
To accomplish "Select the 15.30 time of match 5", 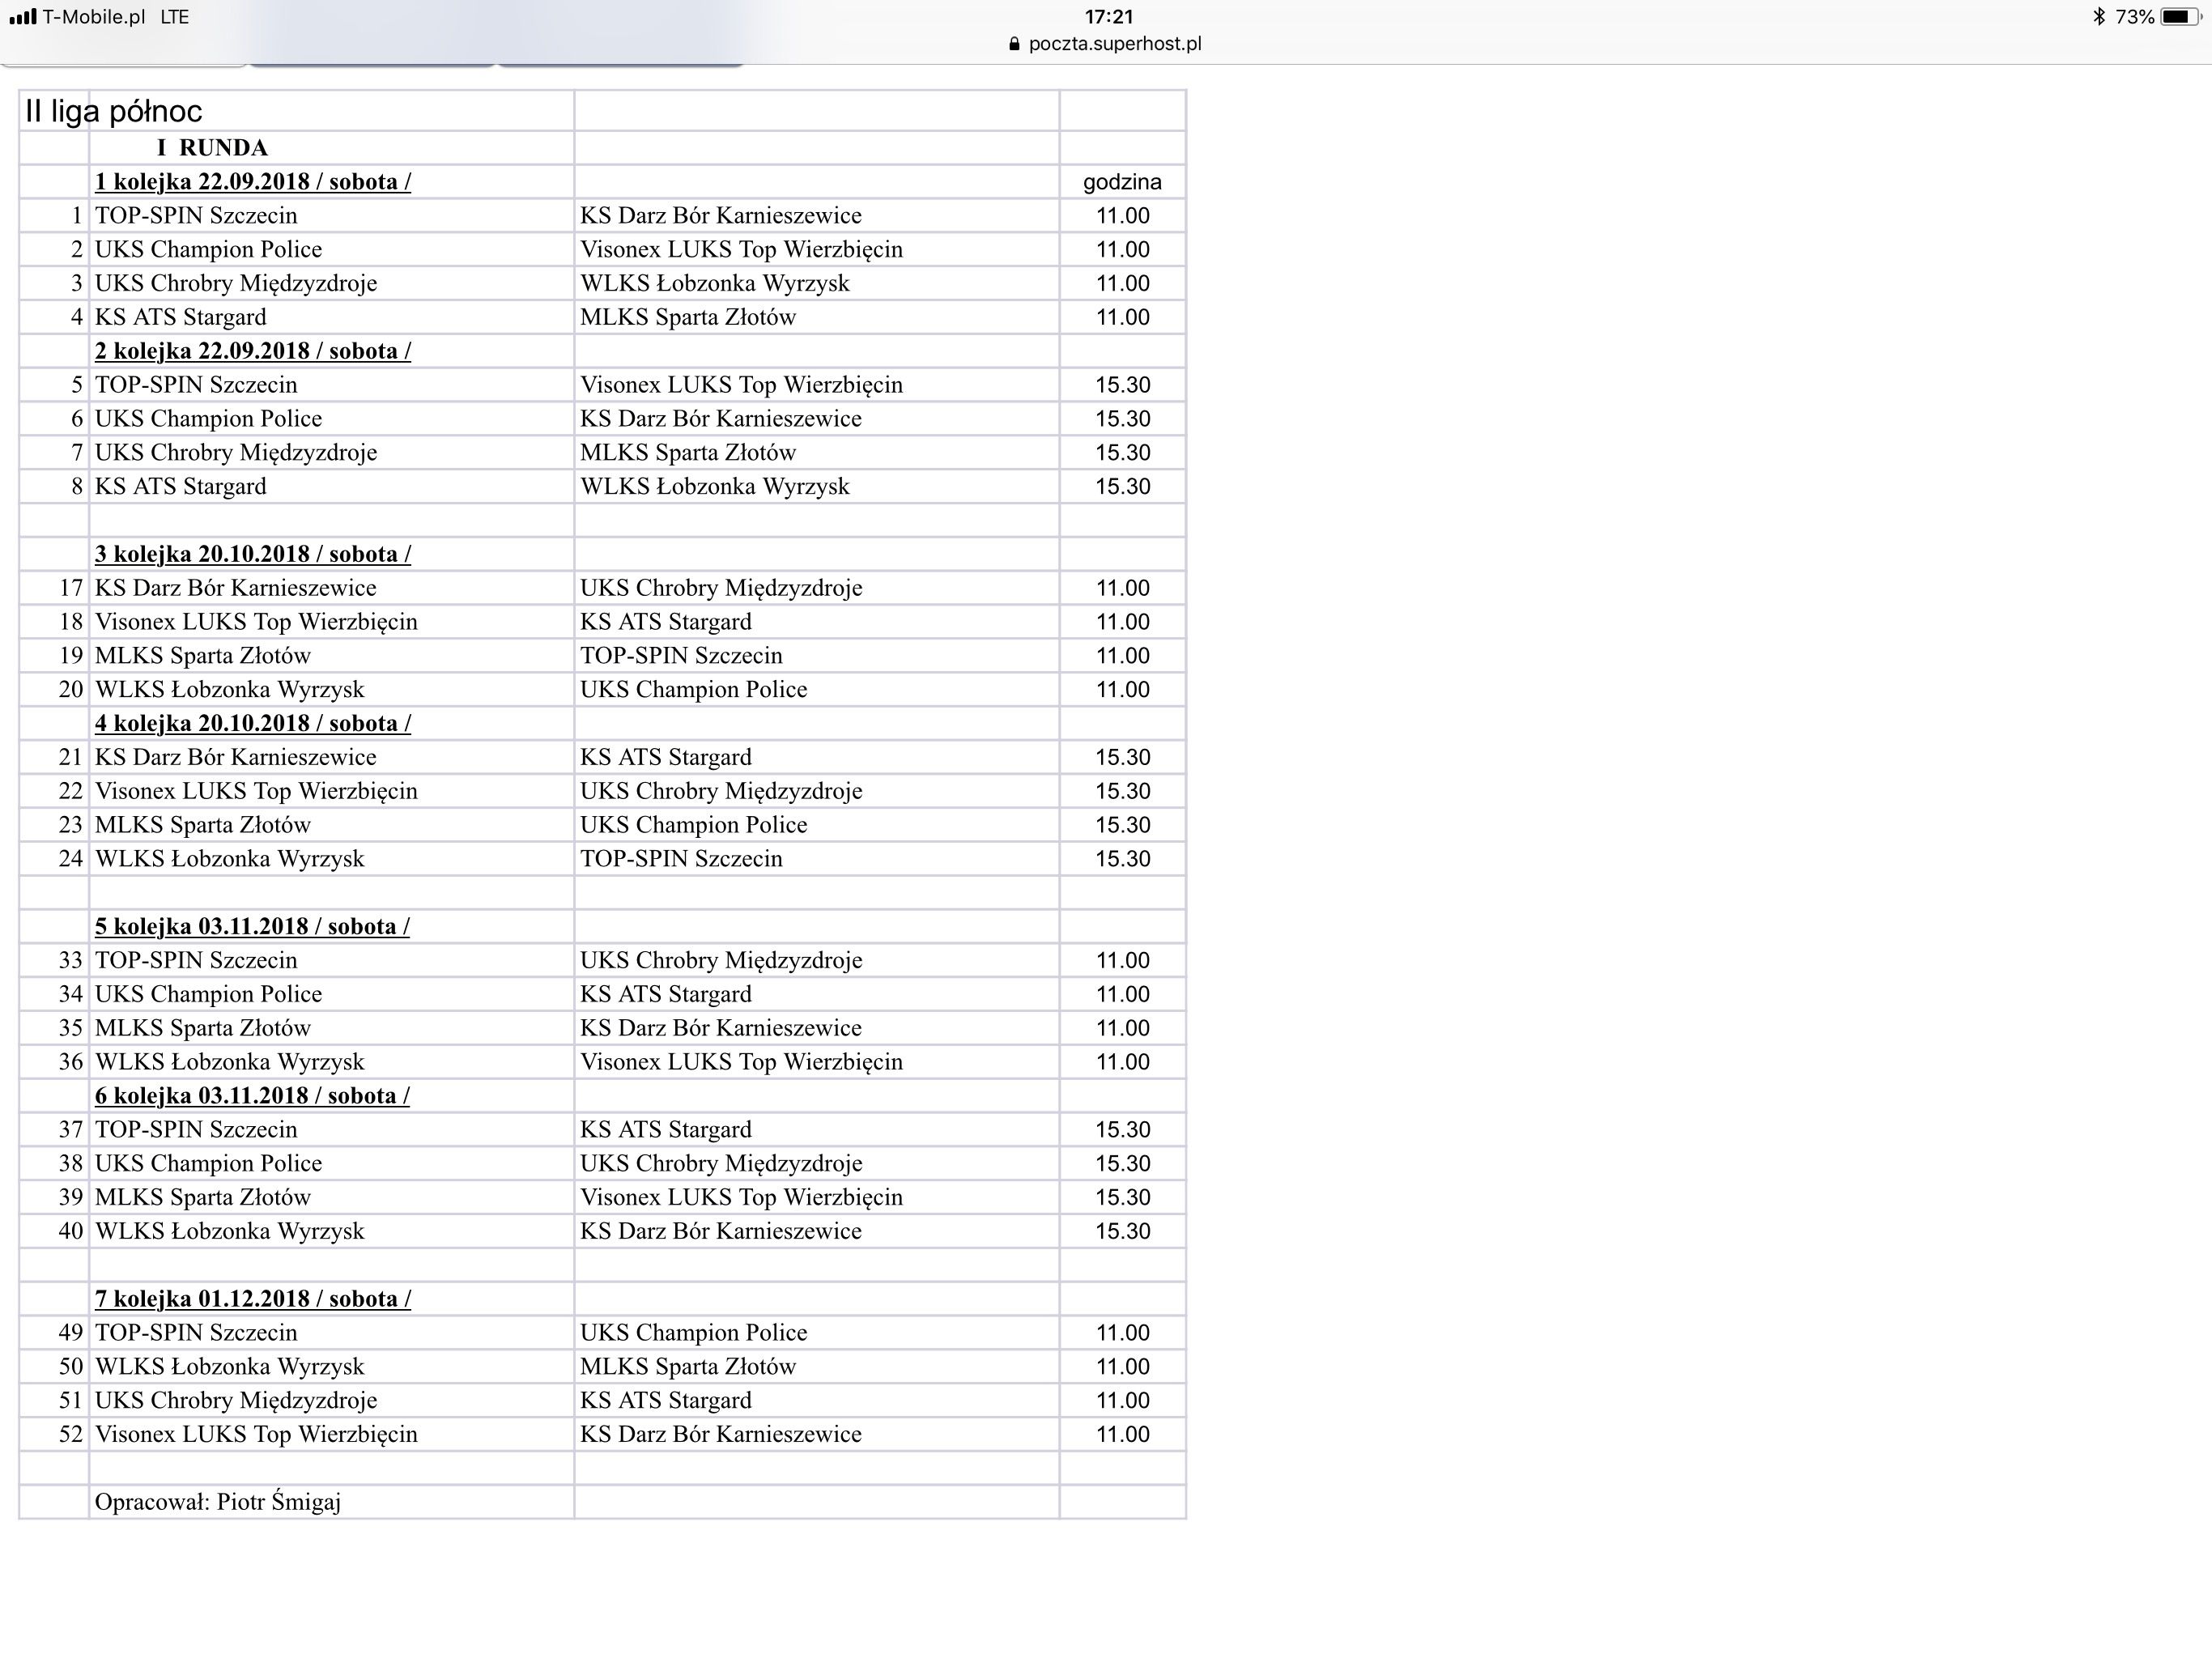I will tap(1123, 385).
